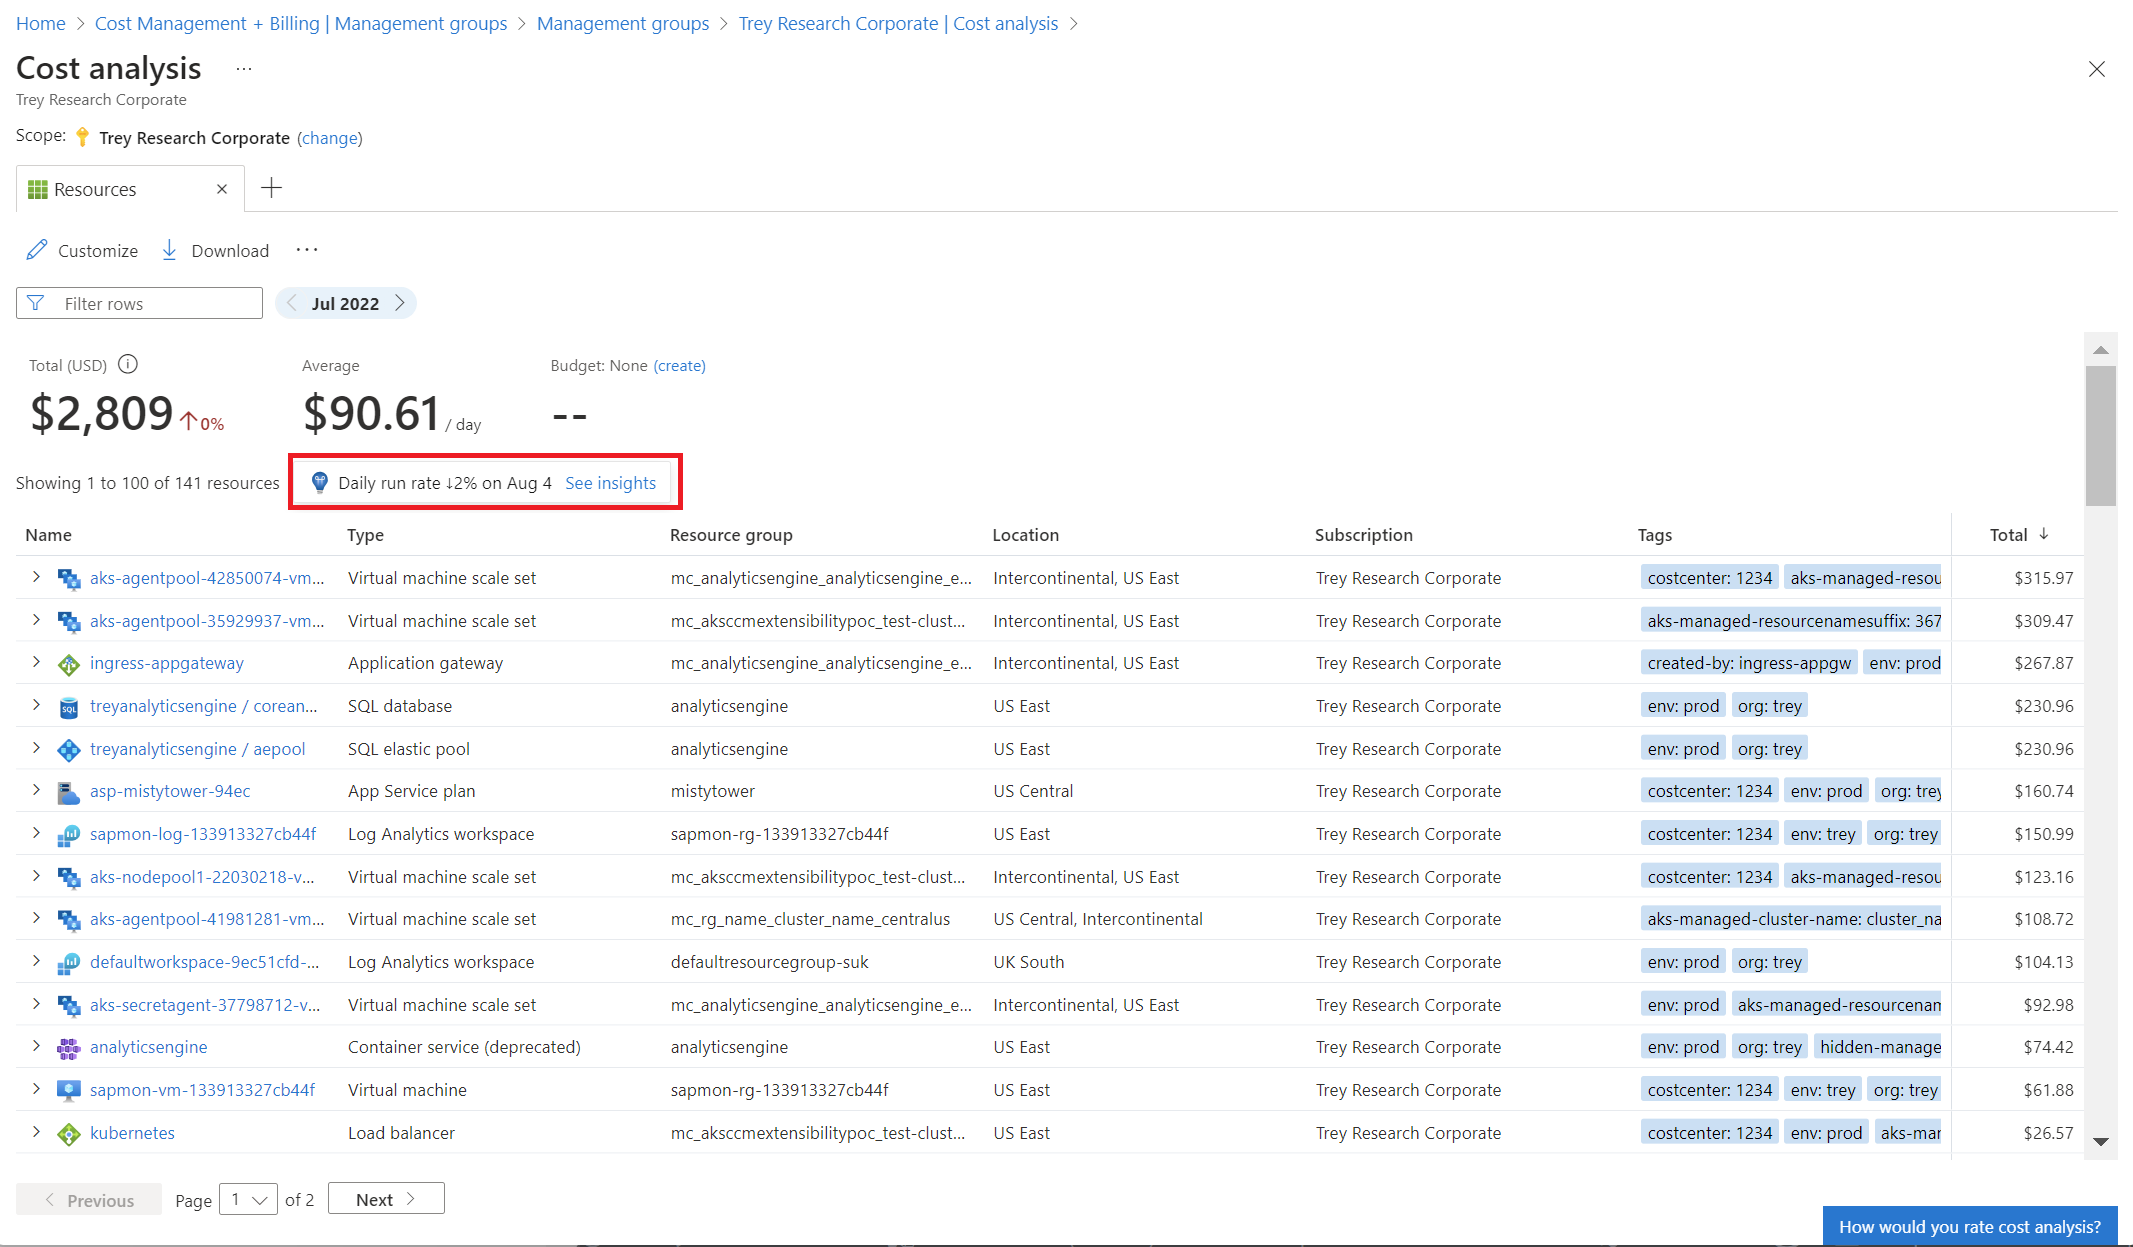Open the page number dropdown
Viewport: 2133px width, 1247px height.
point(248,1199)
